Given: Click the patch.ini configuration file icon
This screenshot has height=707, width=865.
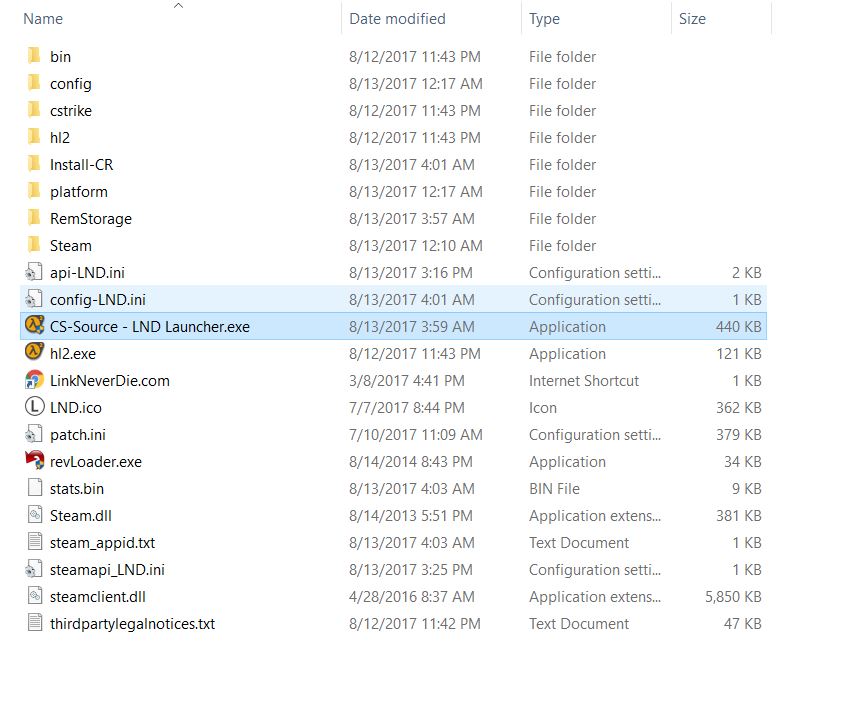Looking at the screenshot, I should [34, 434].
